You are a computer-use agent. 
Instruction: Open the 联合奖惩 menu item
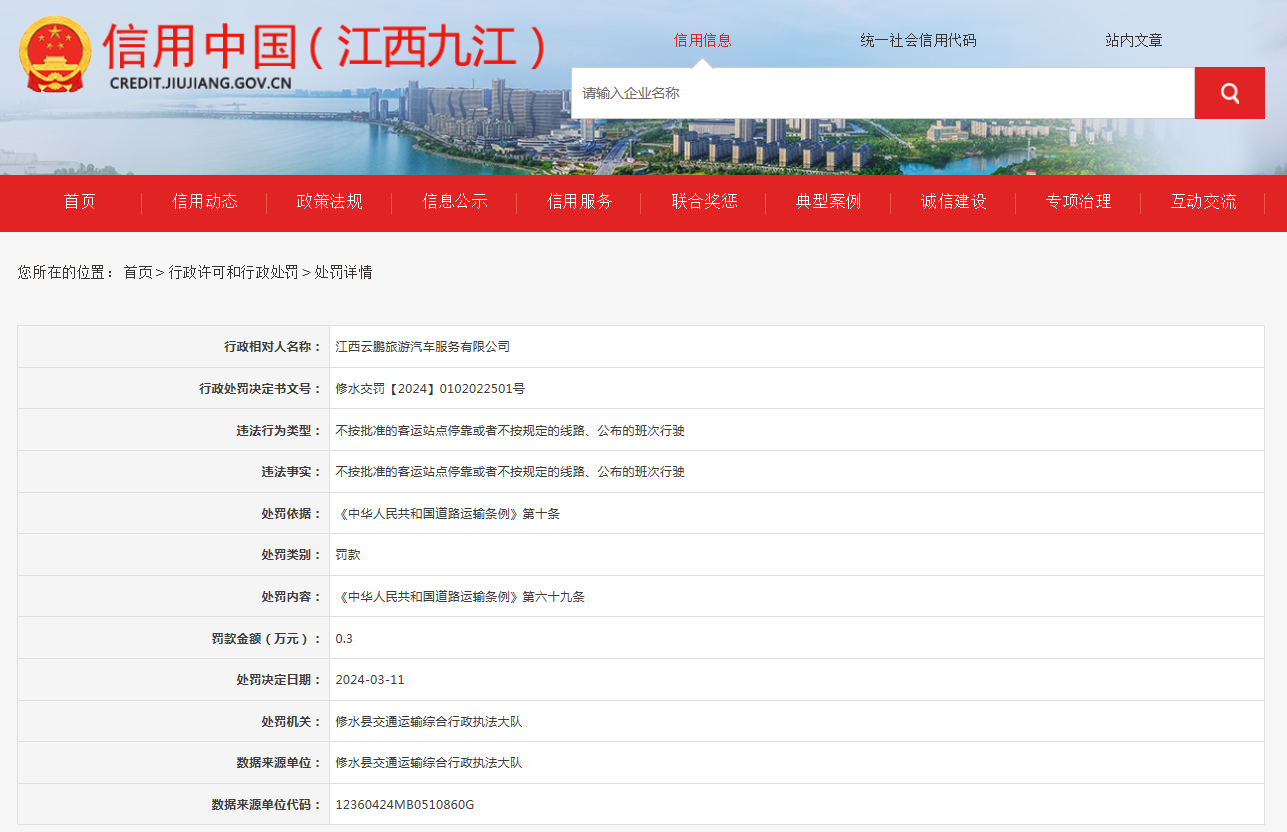(705, 202)
